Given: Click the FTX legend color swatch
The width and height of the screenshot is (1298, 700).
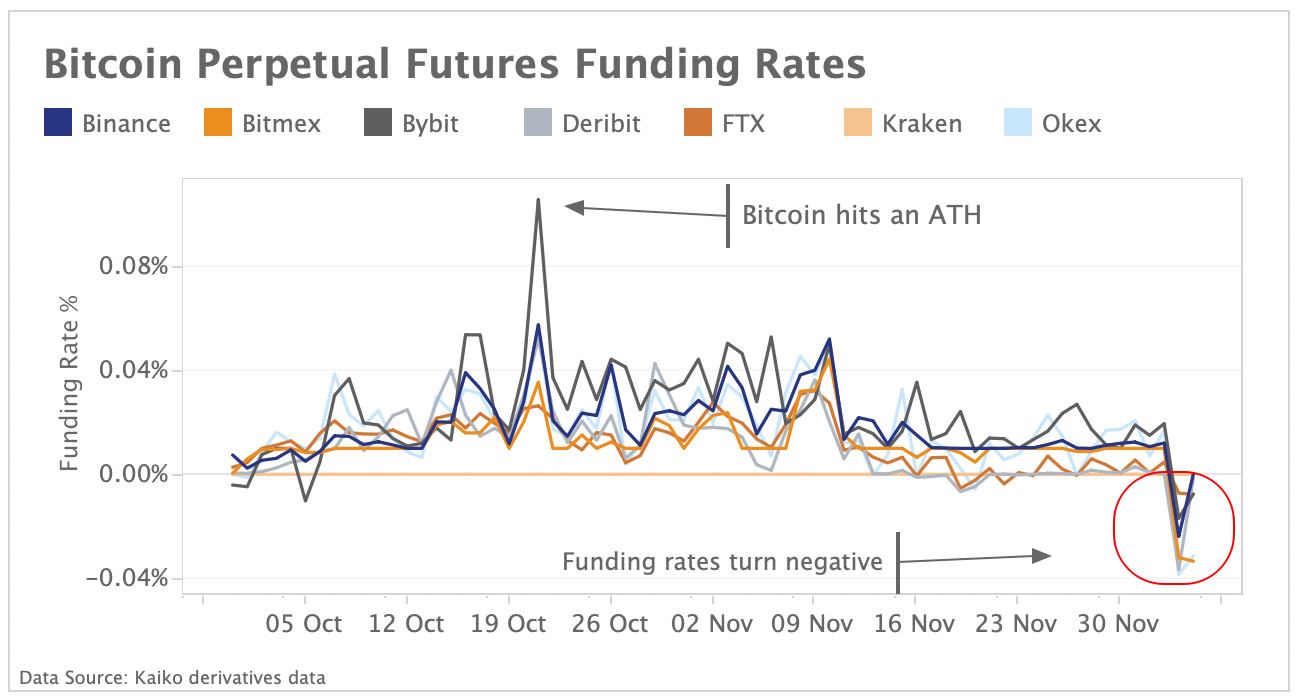Looking at the screenshot, I should pyautogui.click(x=696, y=123).
